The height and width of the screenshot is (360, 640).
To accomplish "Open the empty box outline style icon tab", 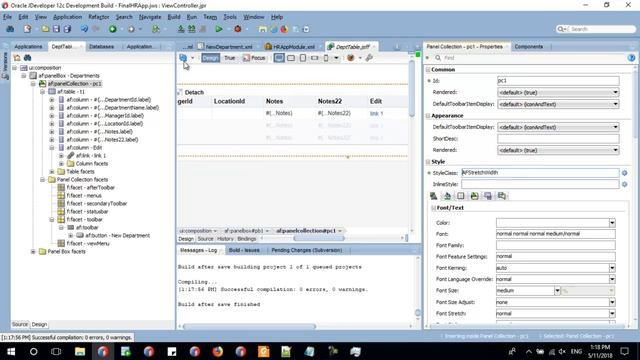I will click(461, 196).
